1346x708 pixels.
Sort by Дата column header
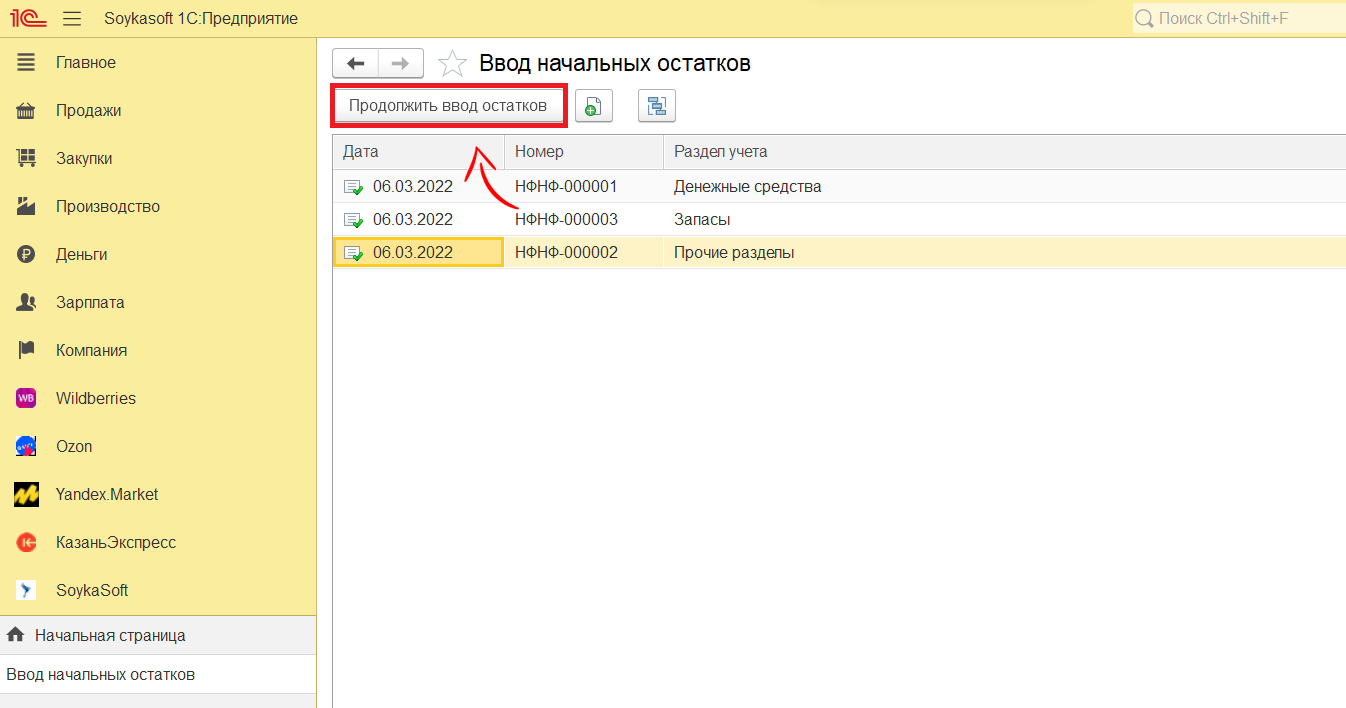click(x=418, y=152)
